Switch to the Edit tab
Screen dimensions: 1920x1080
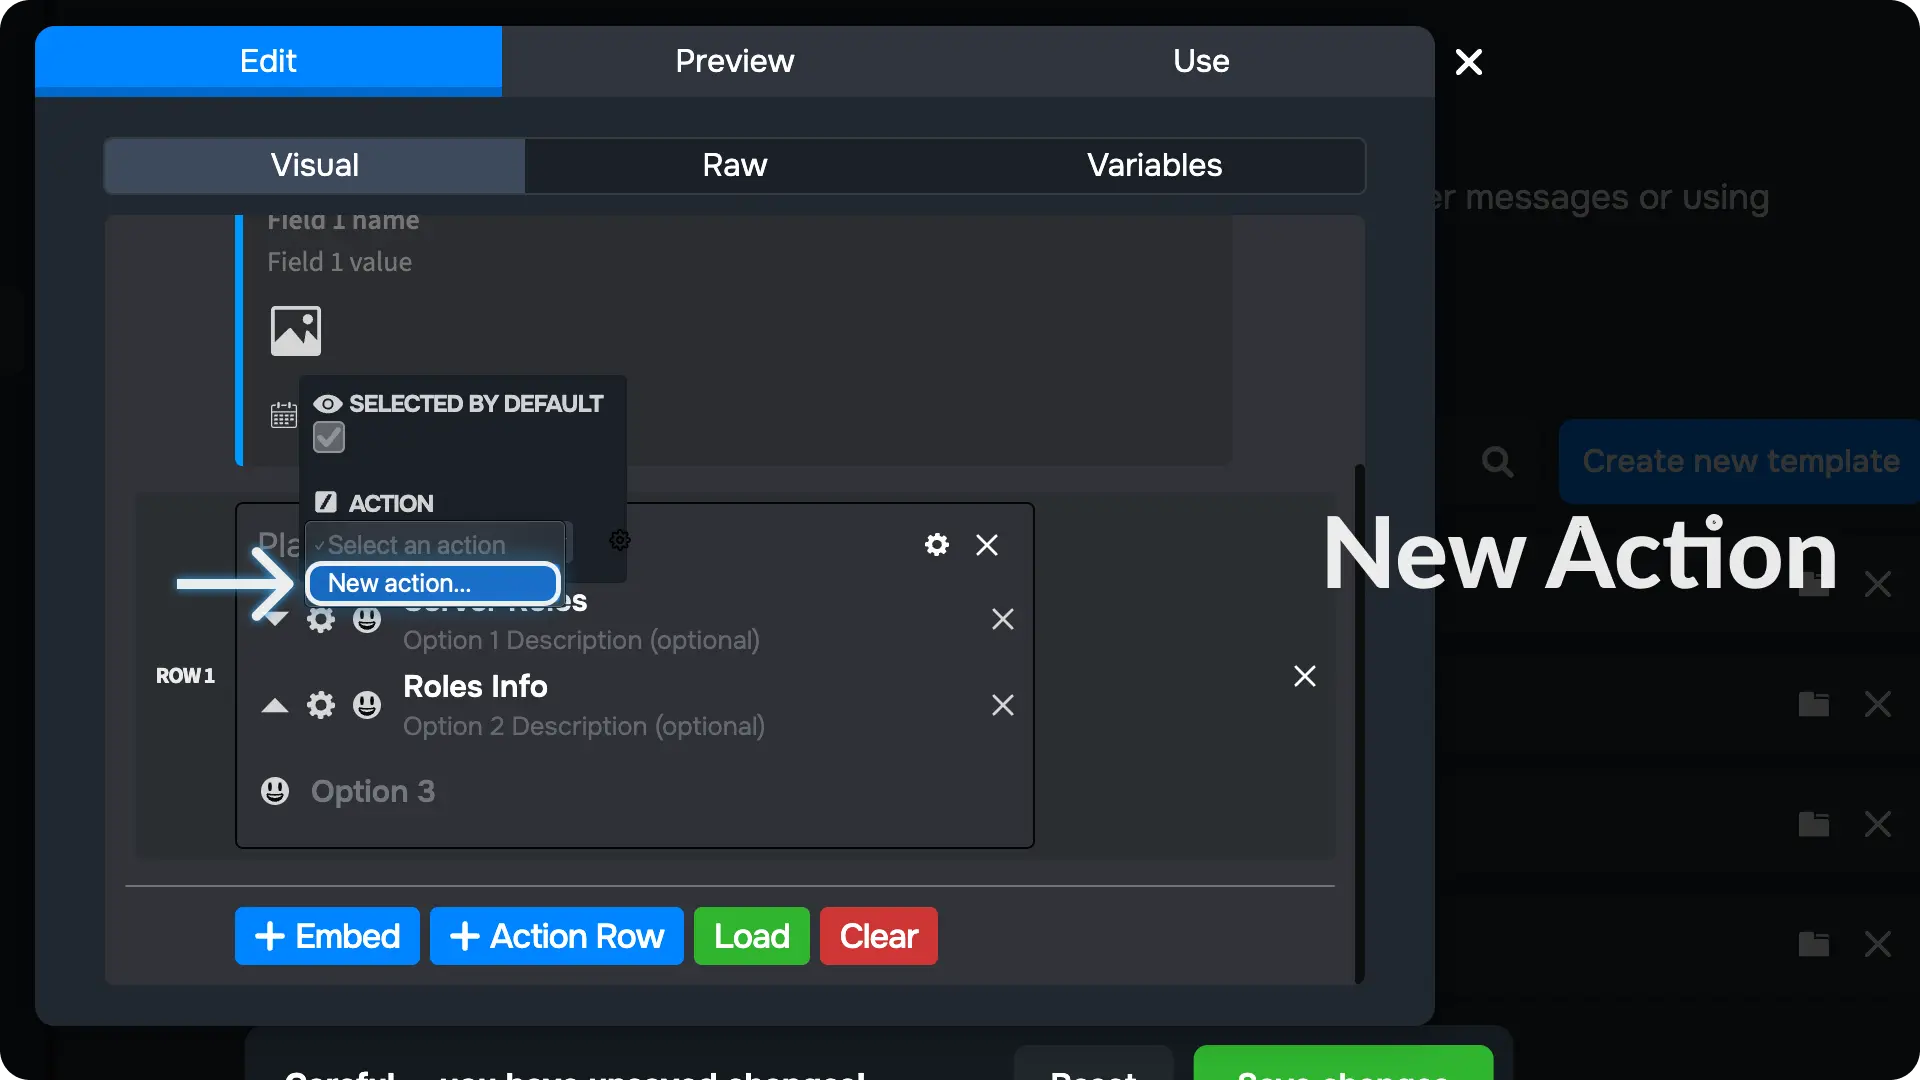[x=268, y=61]
